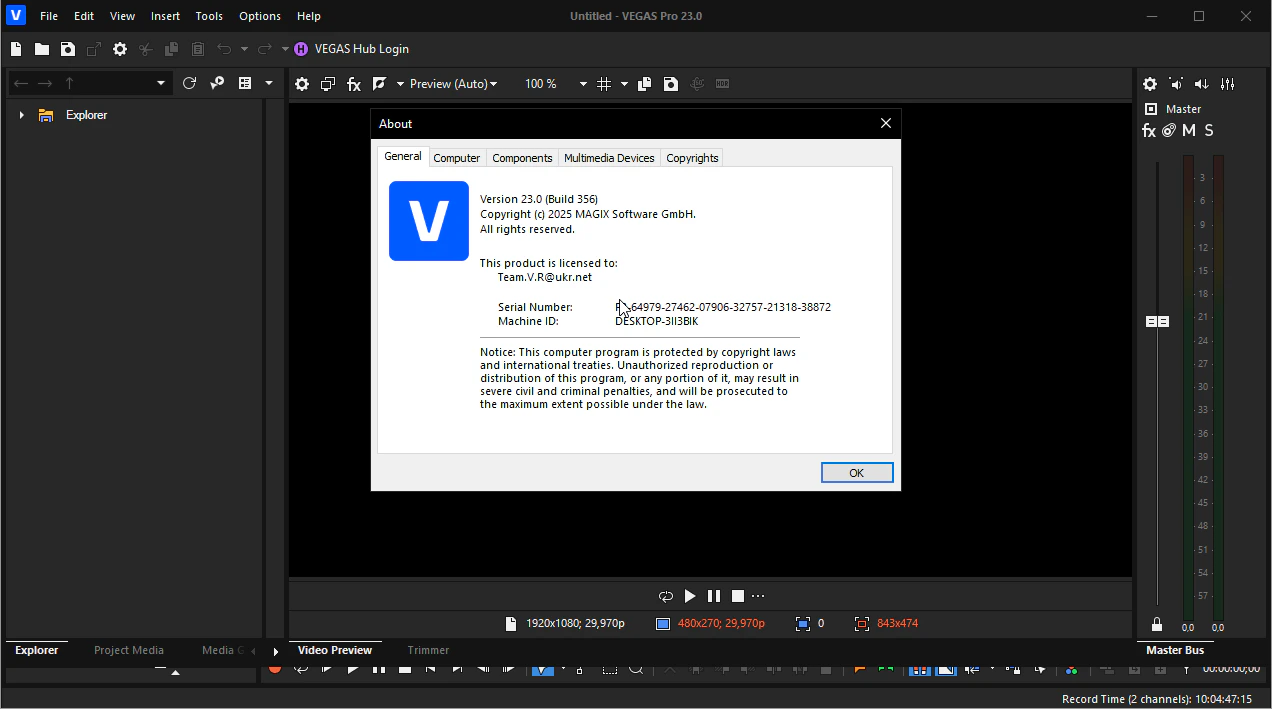Switch to the Components tab

tap(522, 158)
